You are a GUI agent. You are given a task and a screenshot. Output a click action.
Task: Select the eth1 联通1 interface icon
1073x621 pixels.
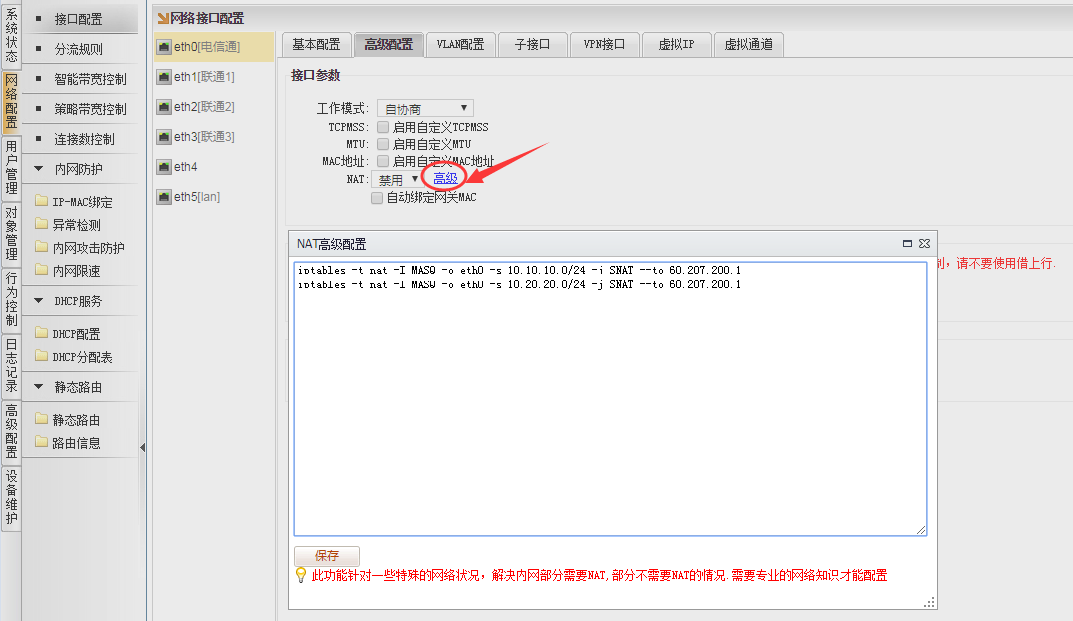pyautogui.click(x=164, y=77)
